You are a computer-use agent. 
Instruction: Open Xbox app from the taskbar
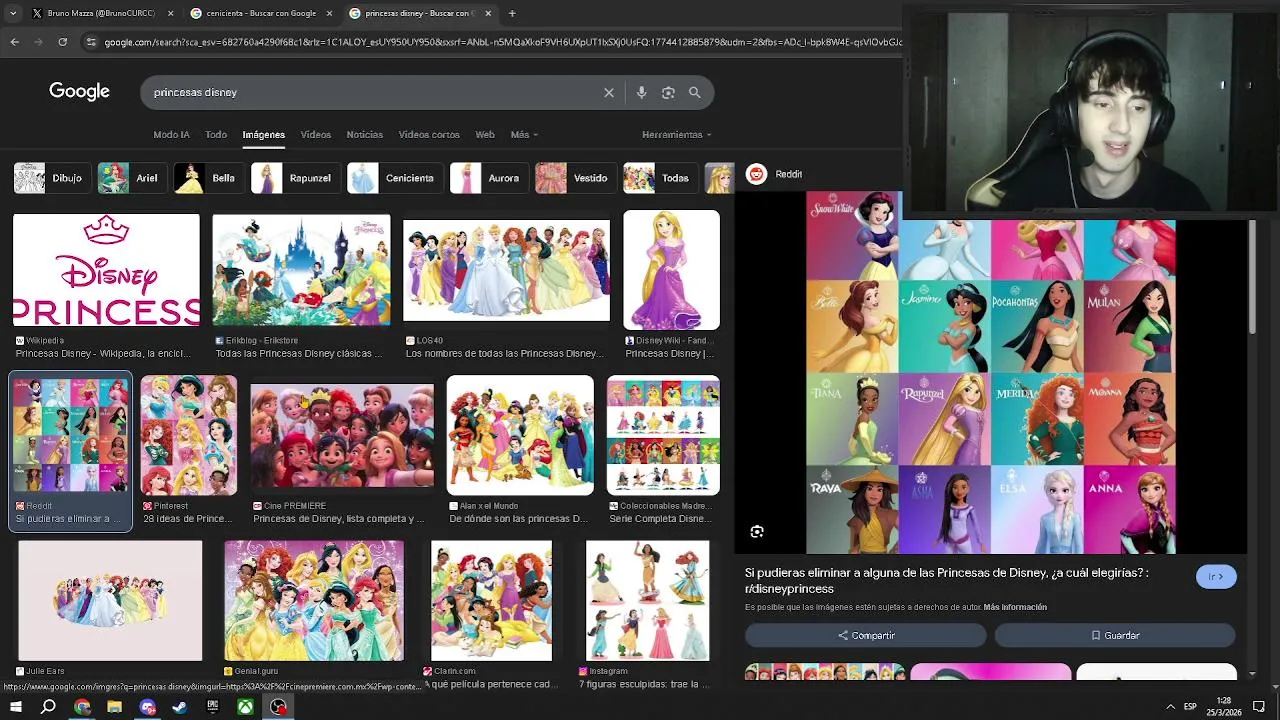pos(245,706)
